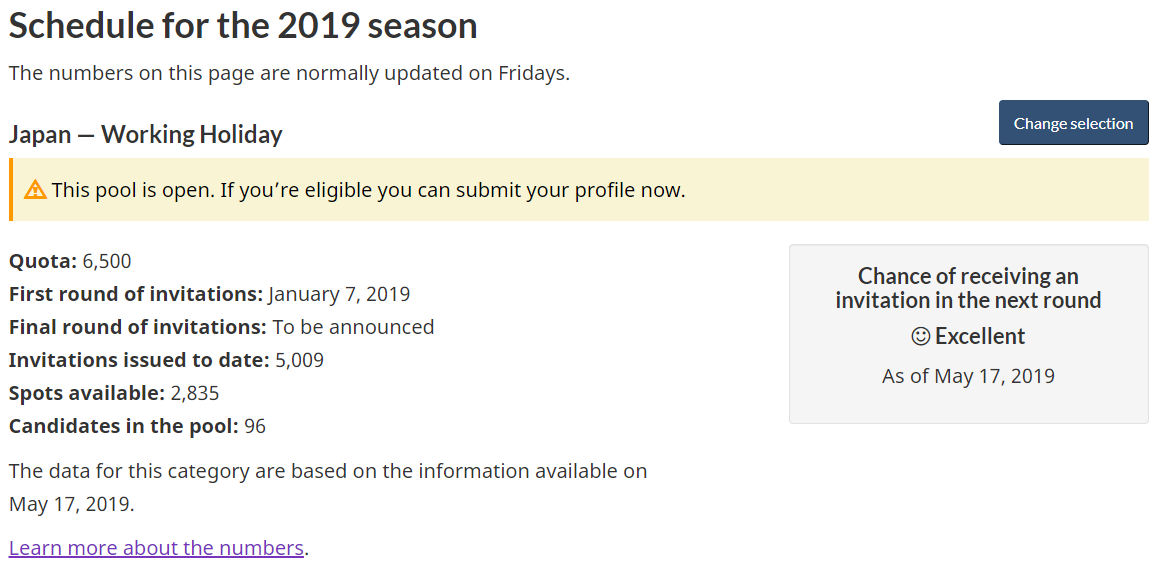Click the data for this category paragraph
1155x567 pixels.
tap(328, 486)
